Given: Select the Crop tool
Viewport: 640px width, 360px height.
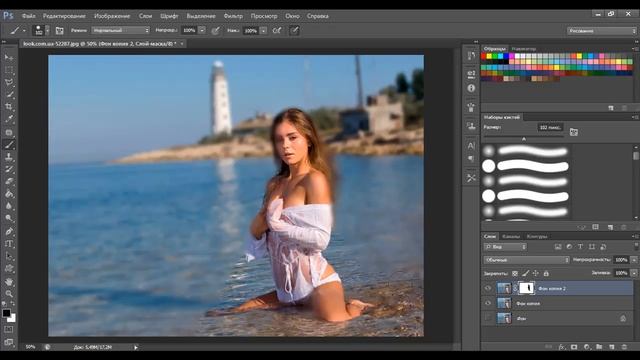Looking at the screenshot, I should tap(9, 107).
